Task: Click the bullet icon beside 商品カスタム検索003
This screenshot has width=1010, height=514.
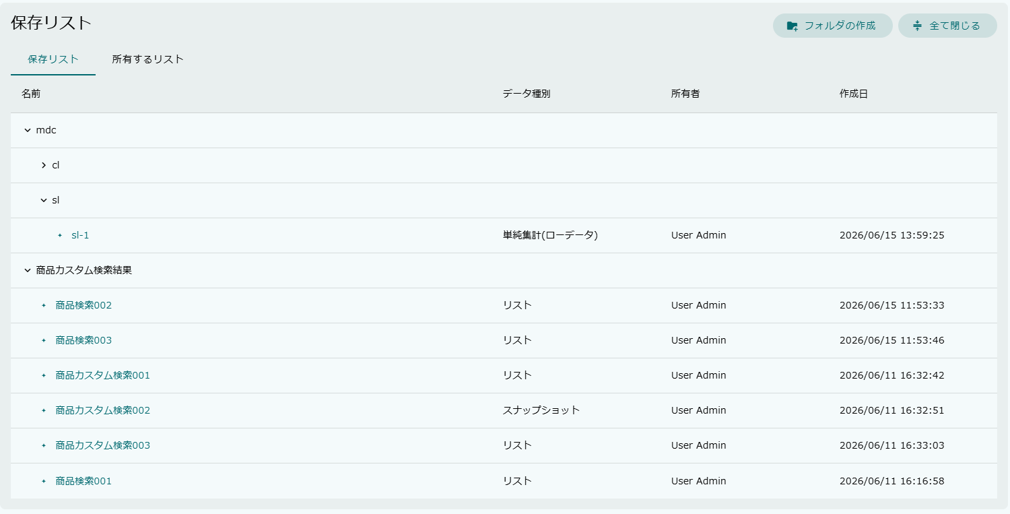Action: click(44, 445)
